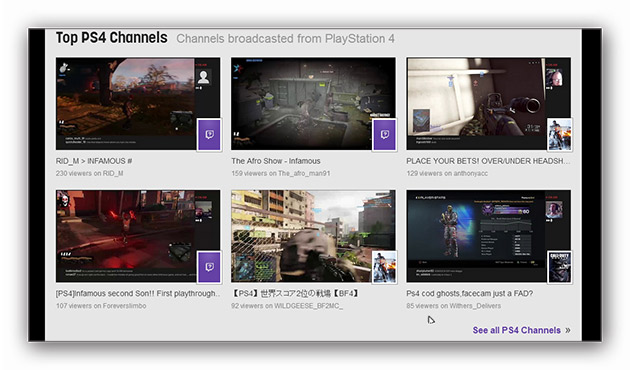Click 'Ps4 cod ghosts,facecam just a FAD?' title
630x370 pixels.
(x=469, y=293)
